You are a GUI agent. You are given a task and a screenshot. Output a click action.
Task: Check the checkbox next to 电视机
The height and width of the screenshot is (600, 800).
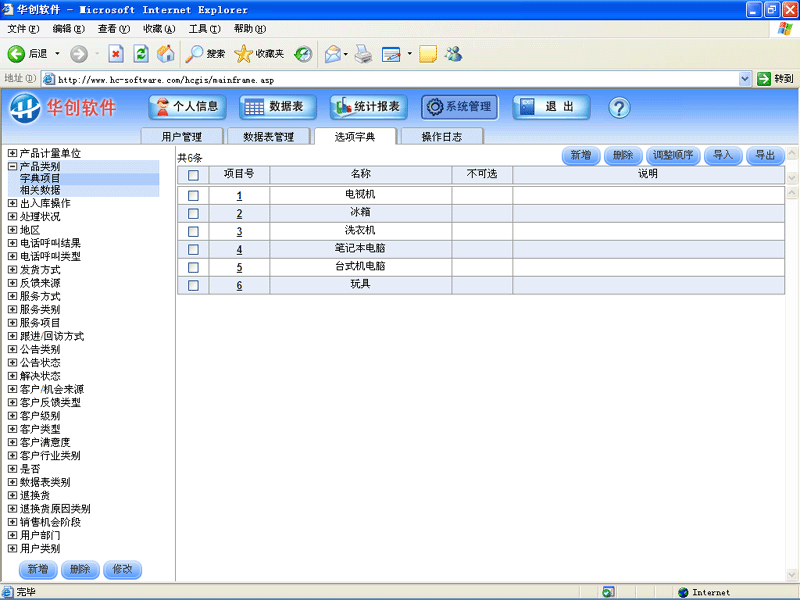[192, 195]
